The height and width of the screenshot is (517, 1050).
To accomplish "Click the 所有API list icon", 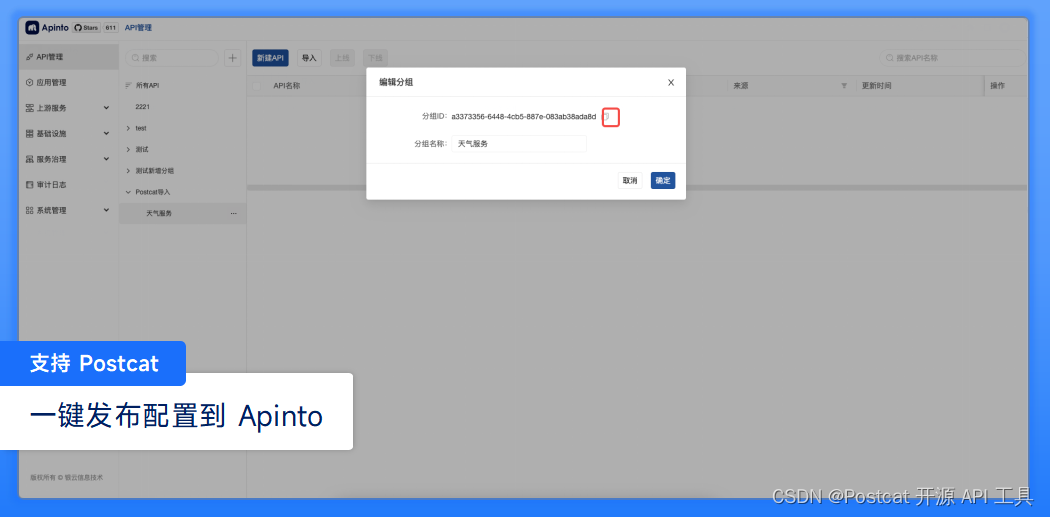I will click(x=129, y=86).
